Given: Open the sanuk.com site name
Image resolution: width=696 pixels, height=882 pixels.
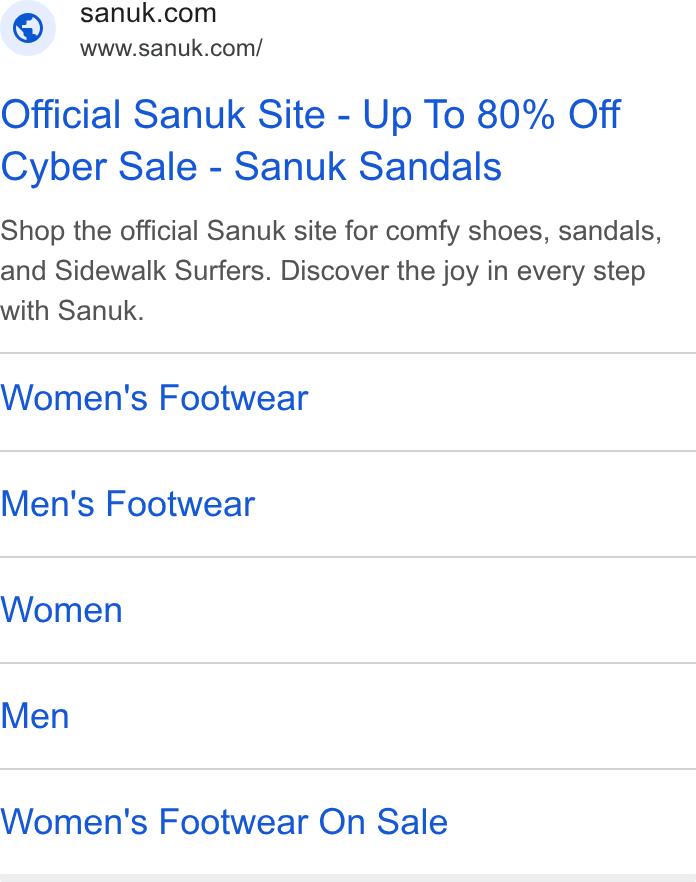Looking at the screenshot, I should click(148, 13).
